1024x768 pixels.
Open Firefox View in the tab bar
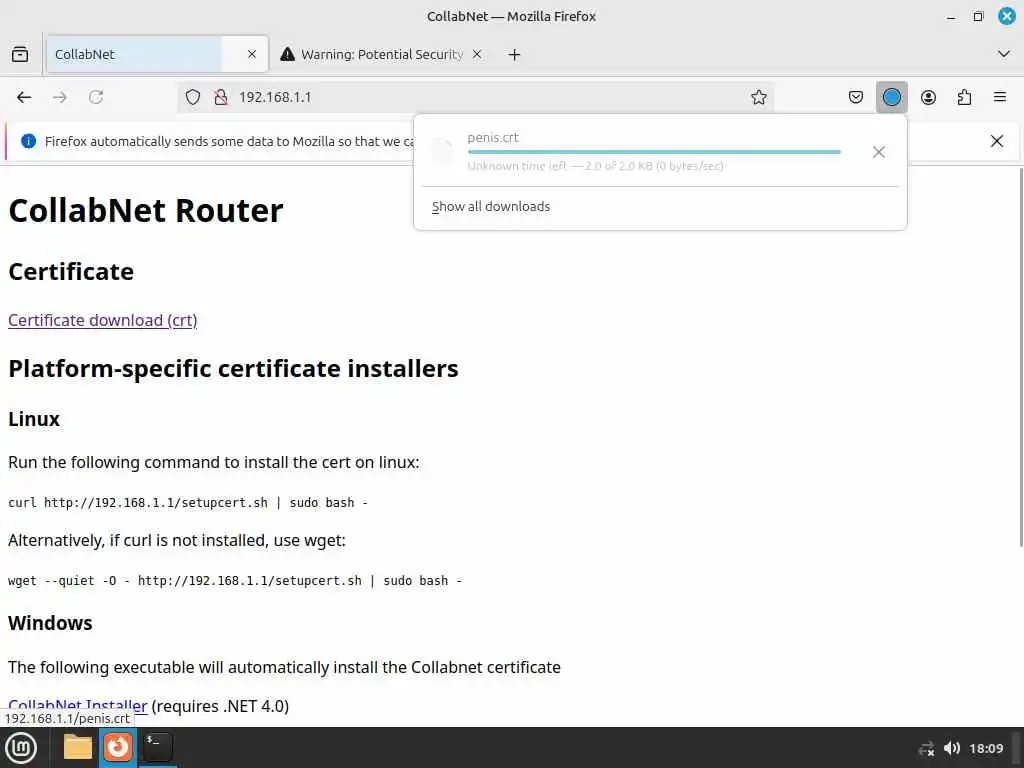tap(20, 54)
